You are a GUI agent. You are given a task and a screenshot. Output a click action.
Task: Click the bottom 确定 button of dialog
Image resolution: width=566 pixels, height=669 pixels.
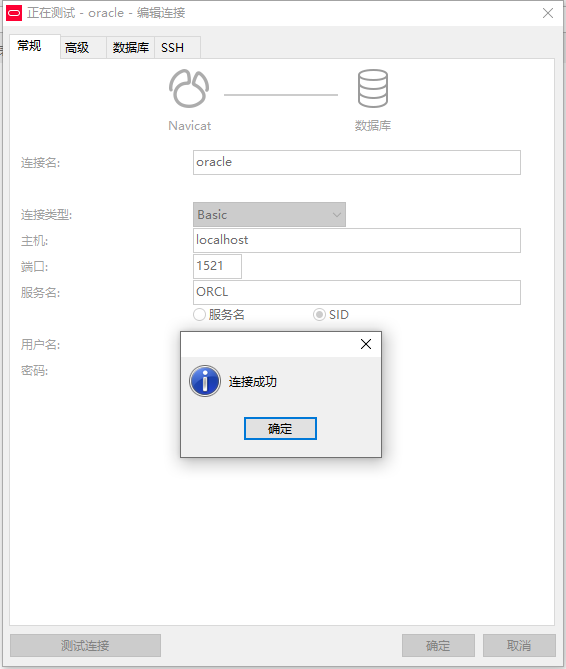[438, 646]
